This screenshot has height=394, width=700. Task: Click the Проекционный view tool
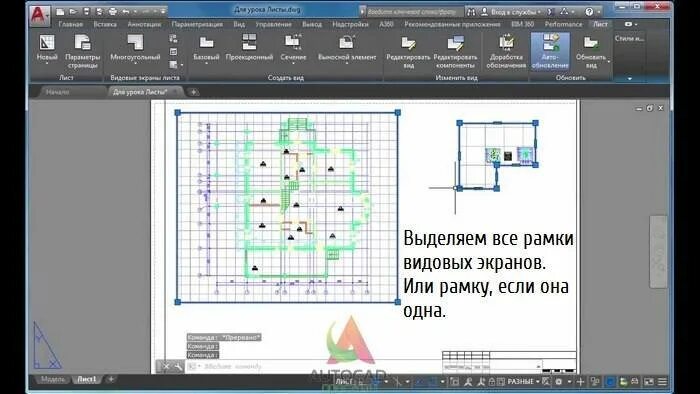tap(249, 47)
